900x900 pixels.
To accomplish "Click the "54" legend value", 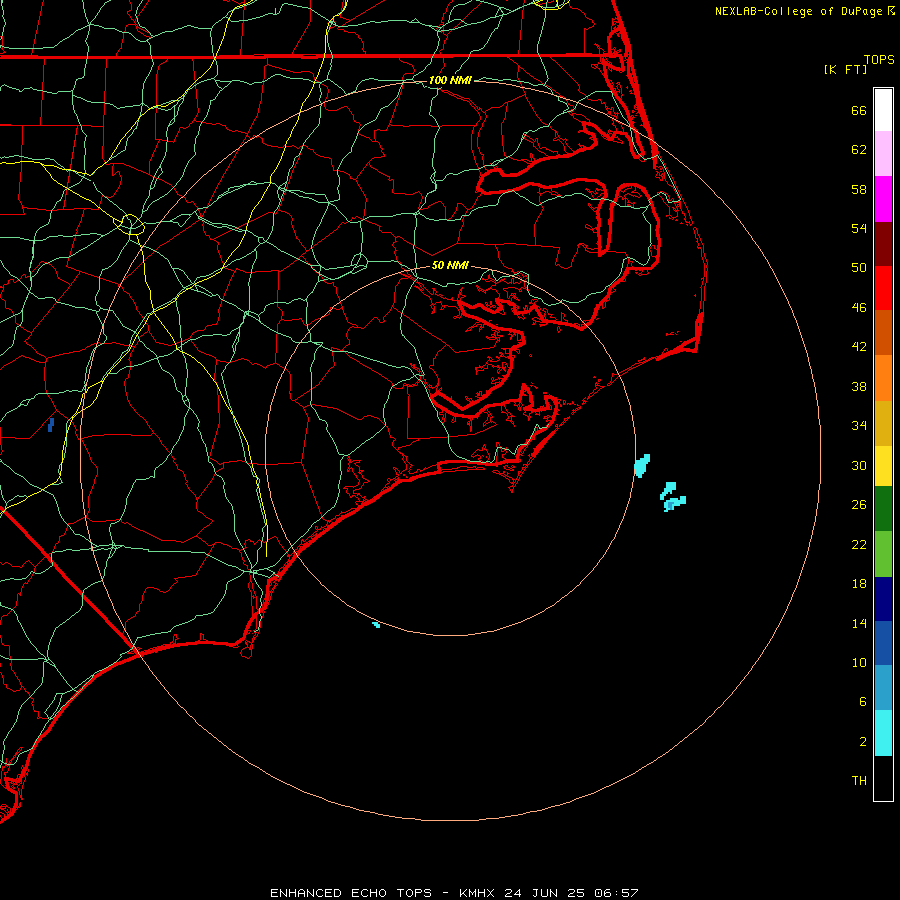I will click(859, 228).
